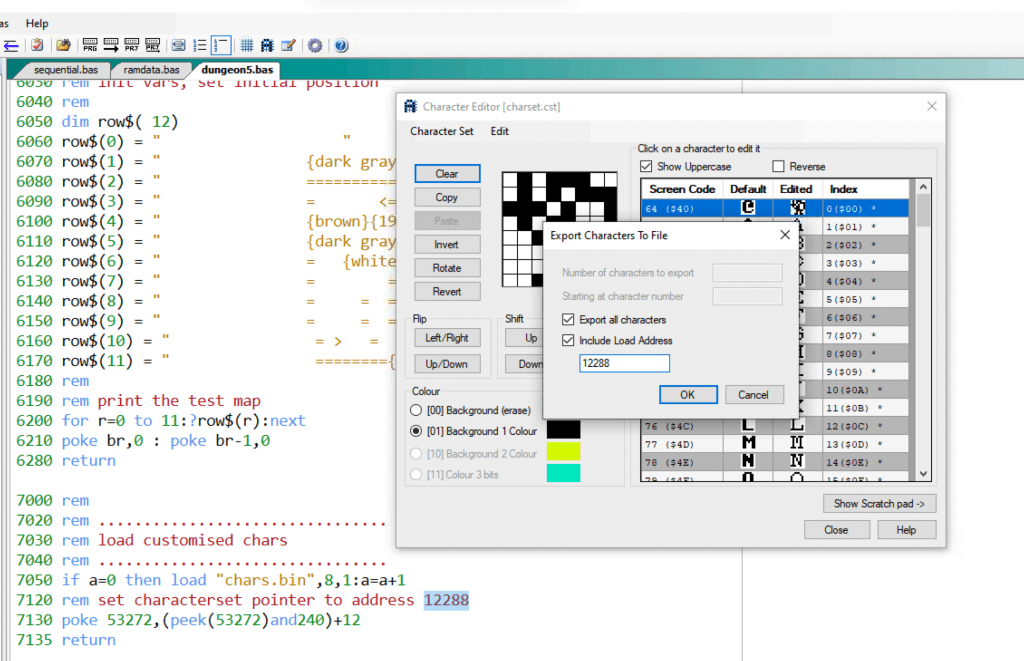
Task: Select [01] Background 1 Colour radio button
Action: pyautogui.click(x=416, y=431)
